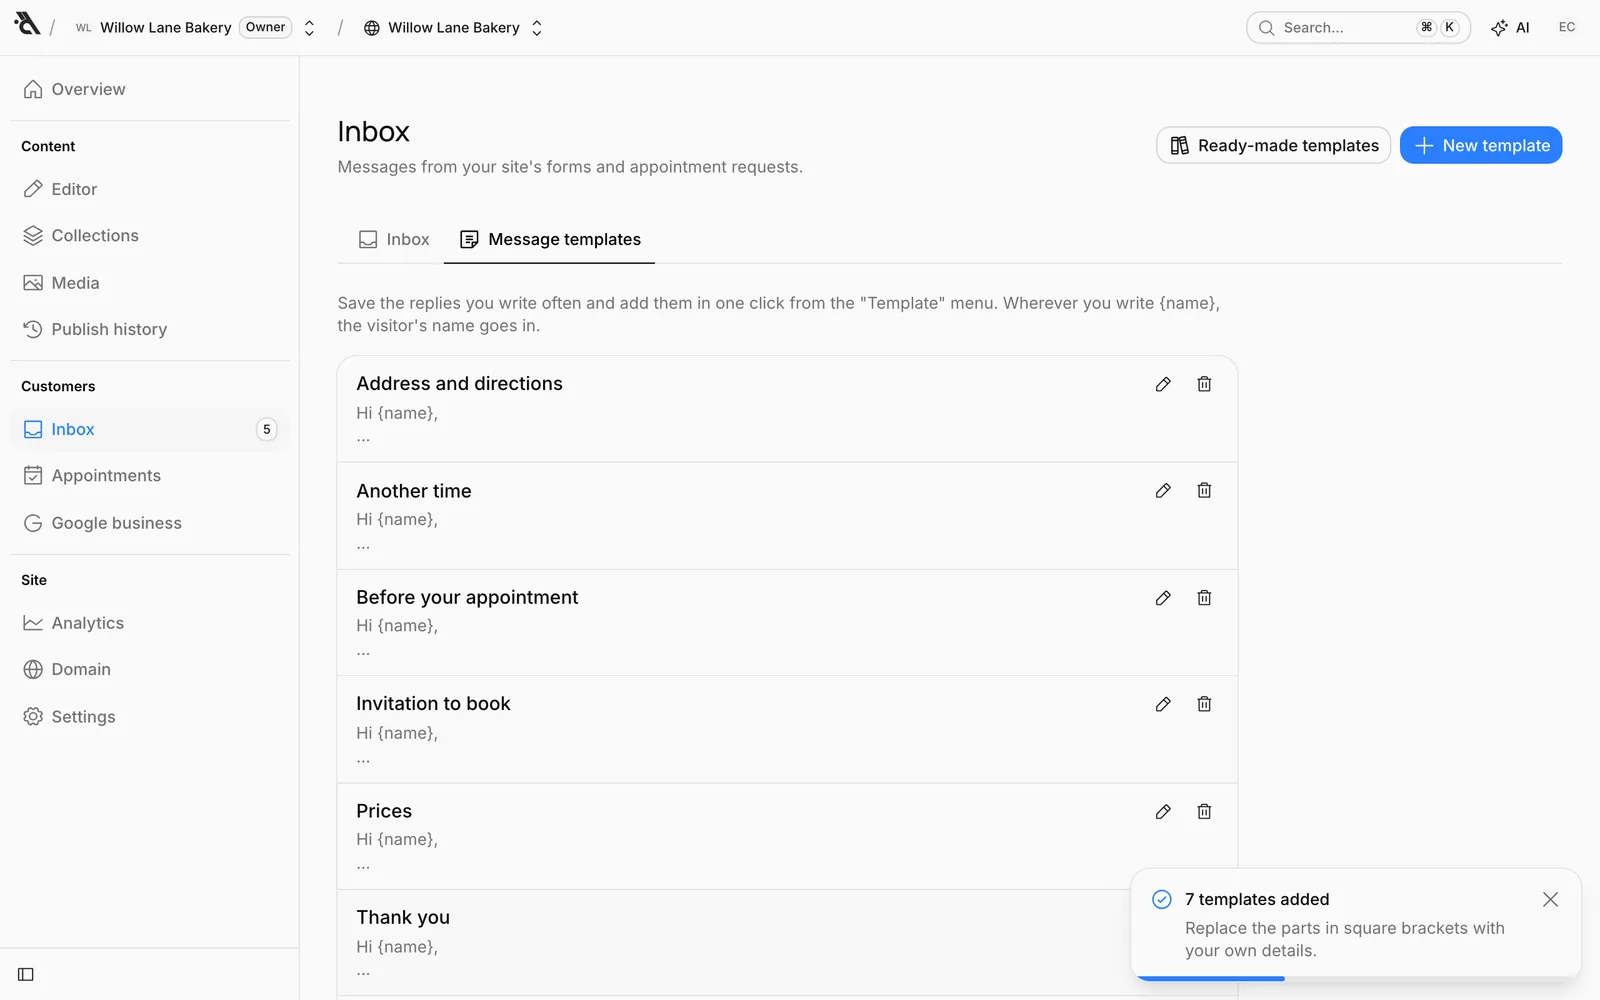
Task: Open the Media library
Action: pyautogui.click(x=150, y=283)
